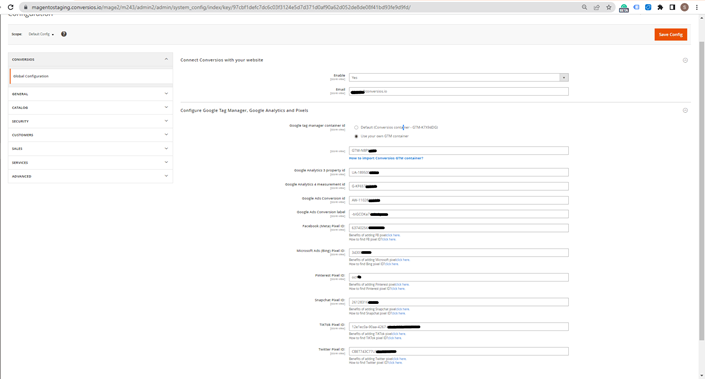This screenshot has height=379, width=705.
Task: Open the Scope Default Config dropdown
Action: [41, 34]
